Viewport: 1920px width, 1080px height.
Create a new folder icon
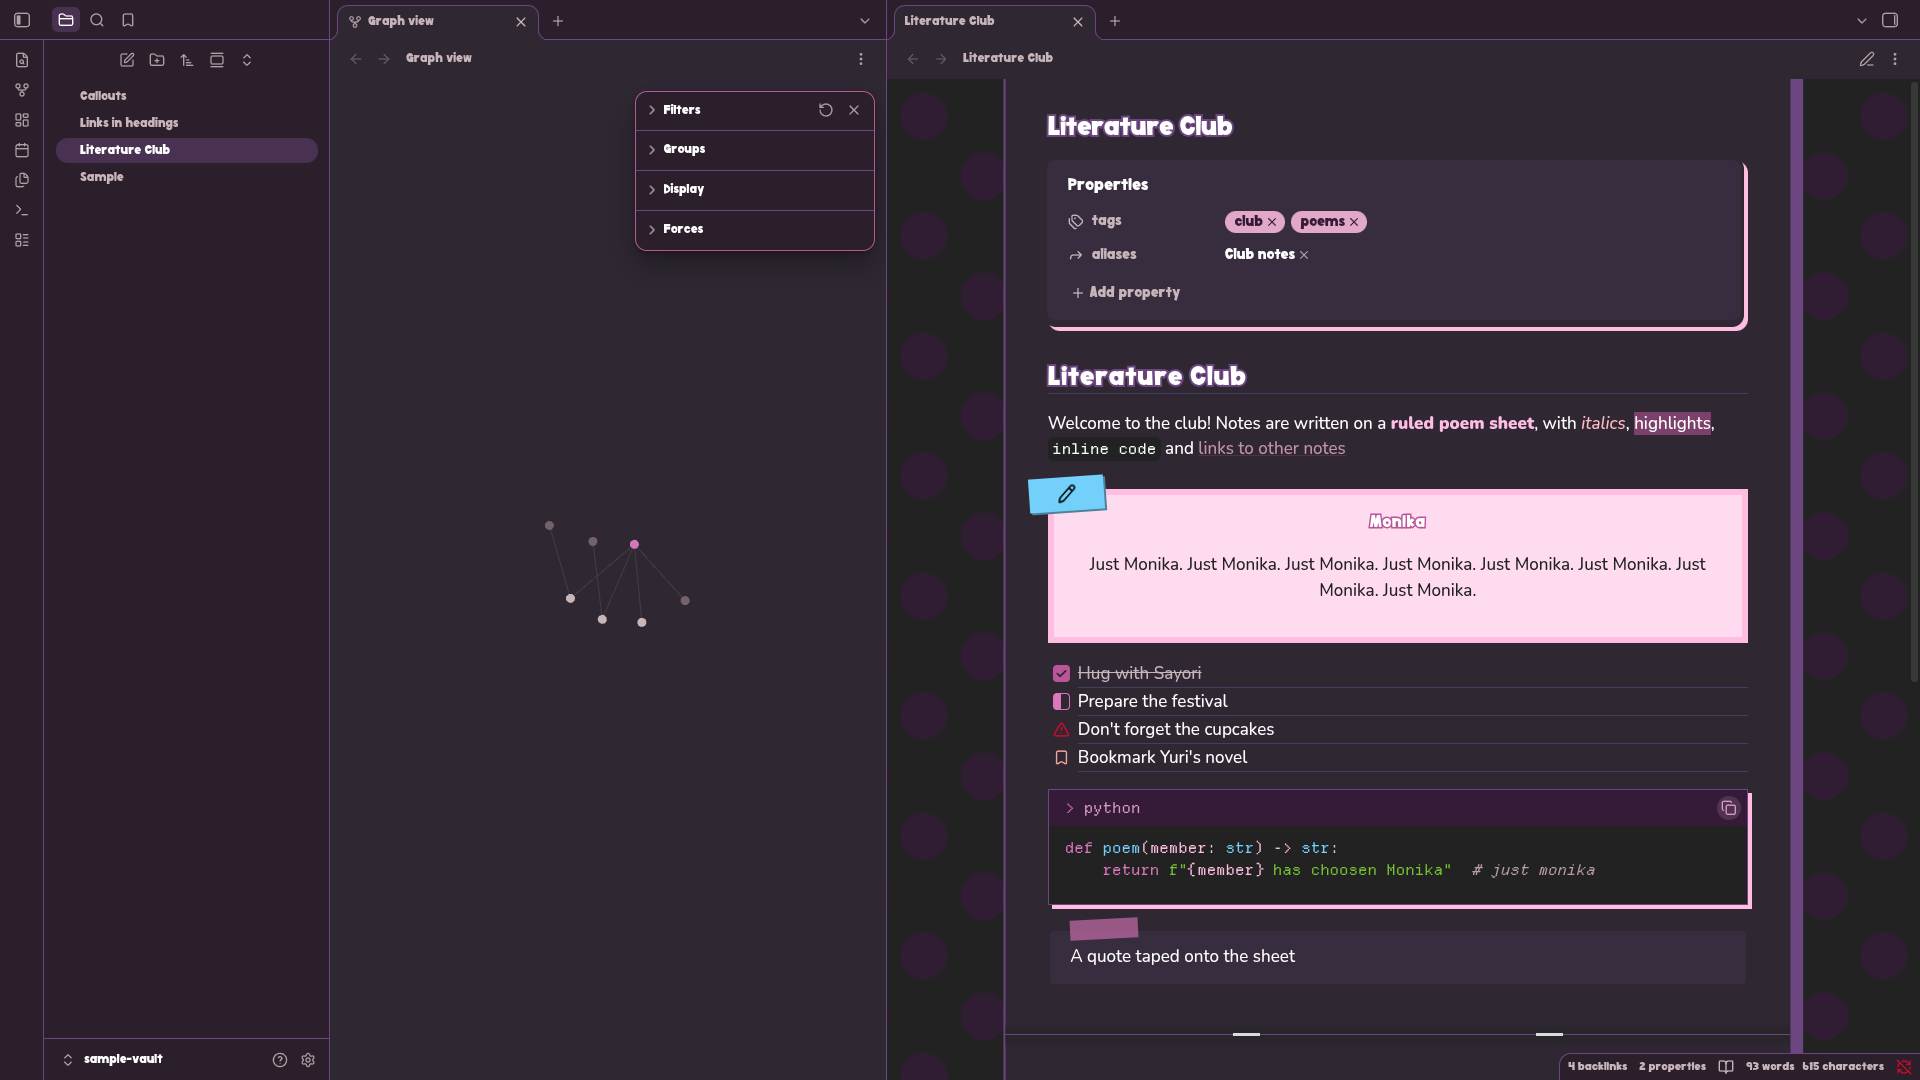point(157,60)
